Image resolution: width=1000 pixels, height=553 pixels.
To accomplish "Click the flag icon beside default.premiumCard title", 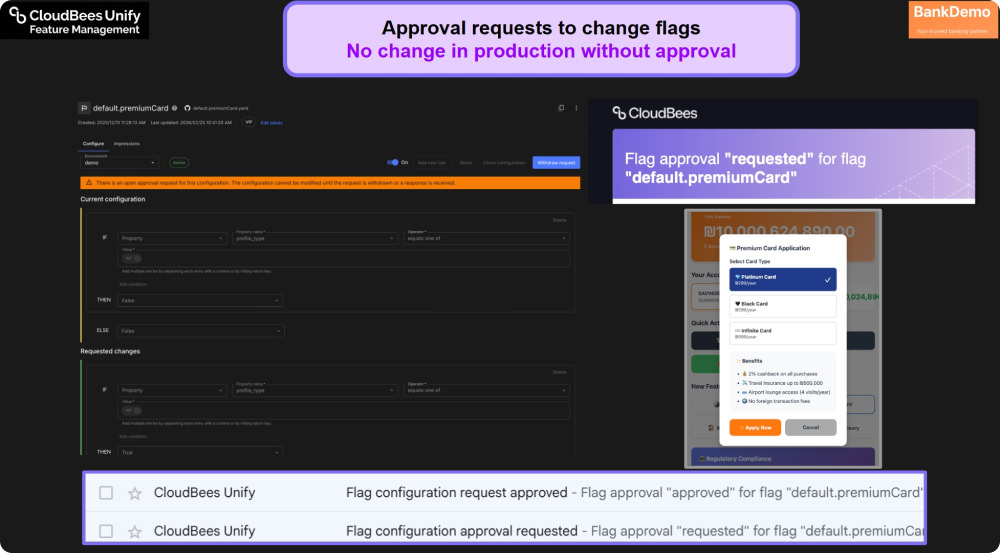I will 84,108.
